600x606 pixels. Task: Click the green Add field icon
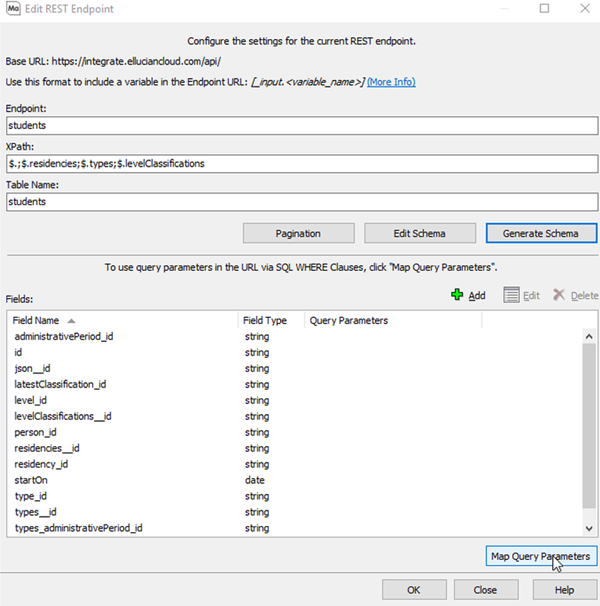458,295
